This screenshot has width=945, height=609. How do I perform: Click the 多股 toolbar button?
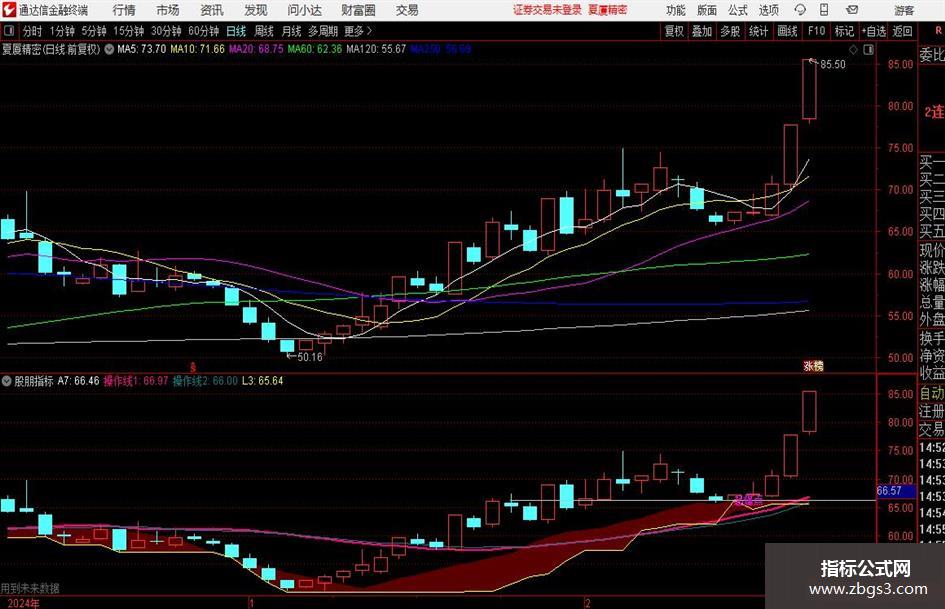pyautogui.click(x=730, y=31)
